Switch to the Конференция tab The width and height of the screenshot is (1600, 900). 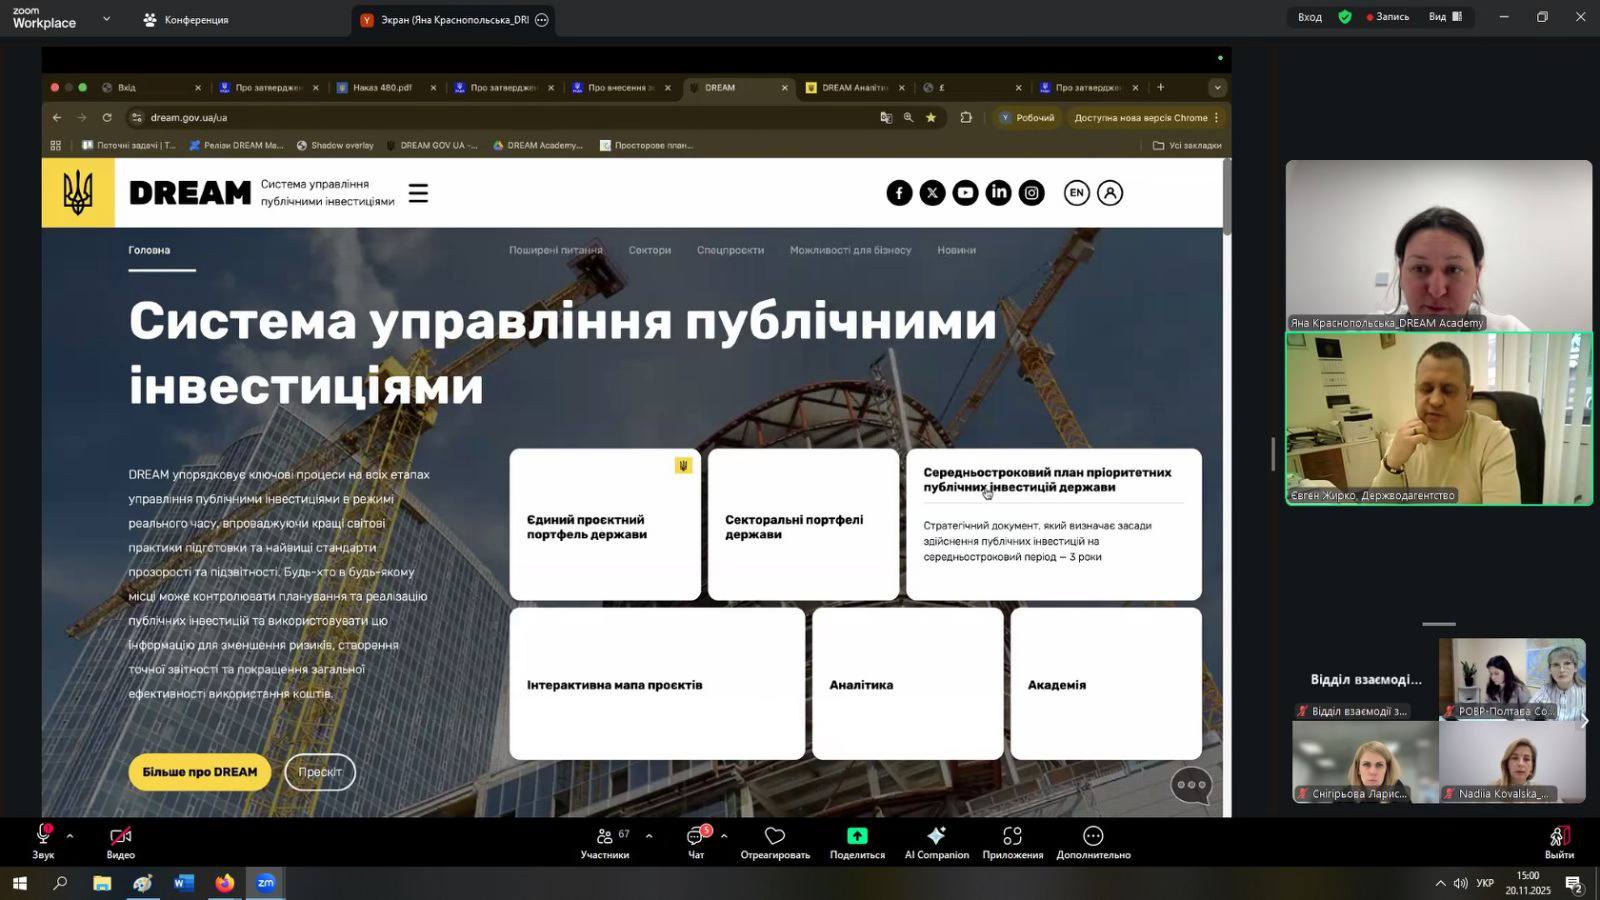[186, 20]
